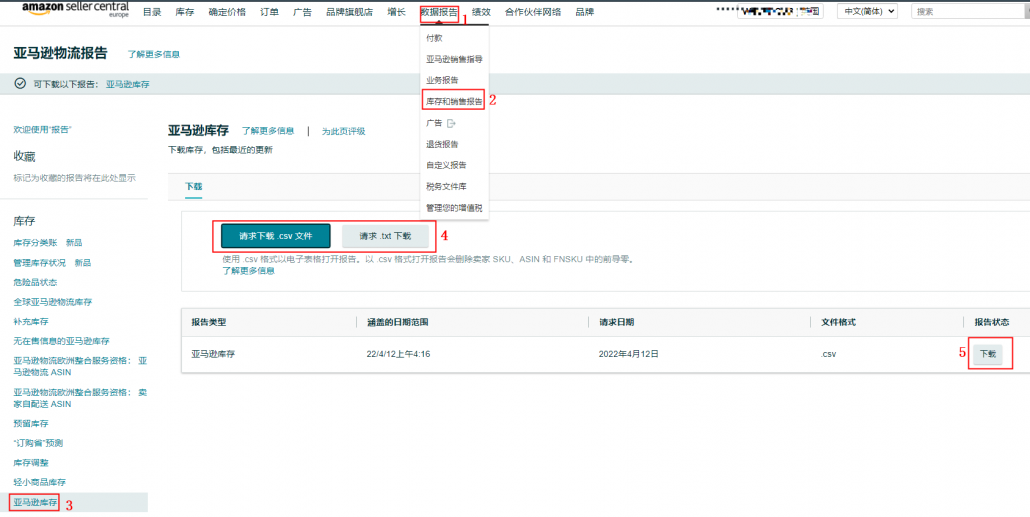
Task: Open the 品牌旗舰店 menu
Action: point(349,12)
